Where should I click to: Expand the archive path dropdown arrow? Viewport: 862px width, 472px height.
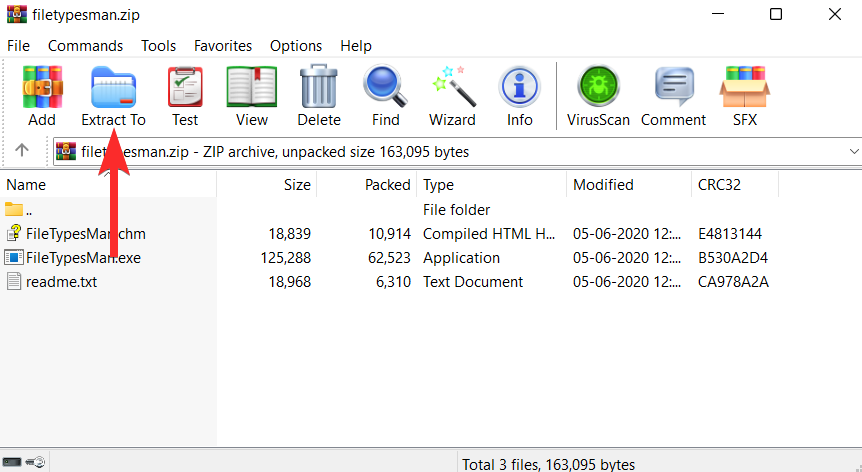click(854, 152)
